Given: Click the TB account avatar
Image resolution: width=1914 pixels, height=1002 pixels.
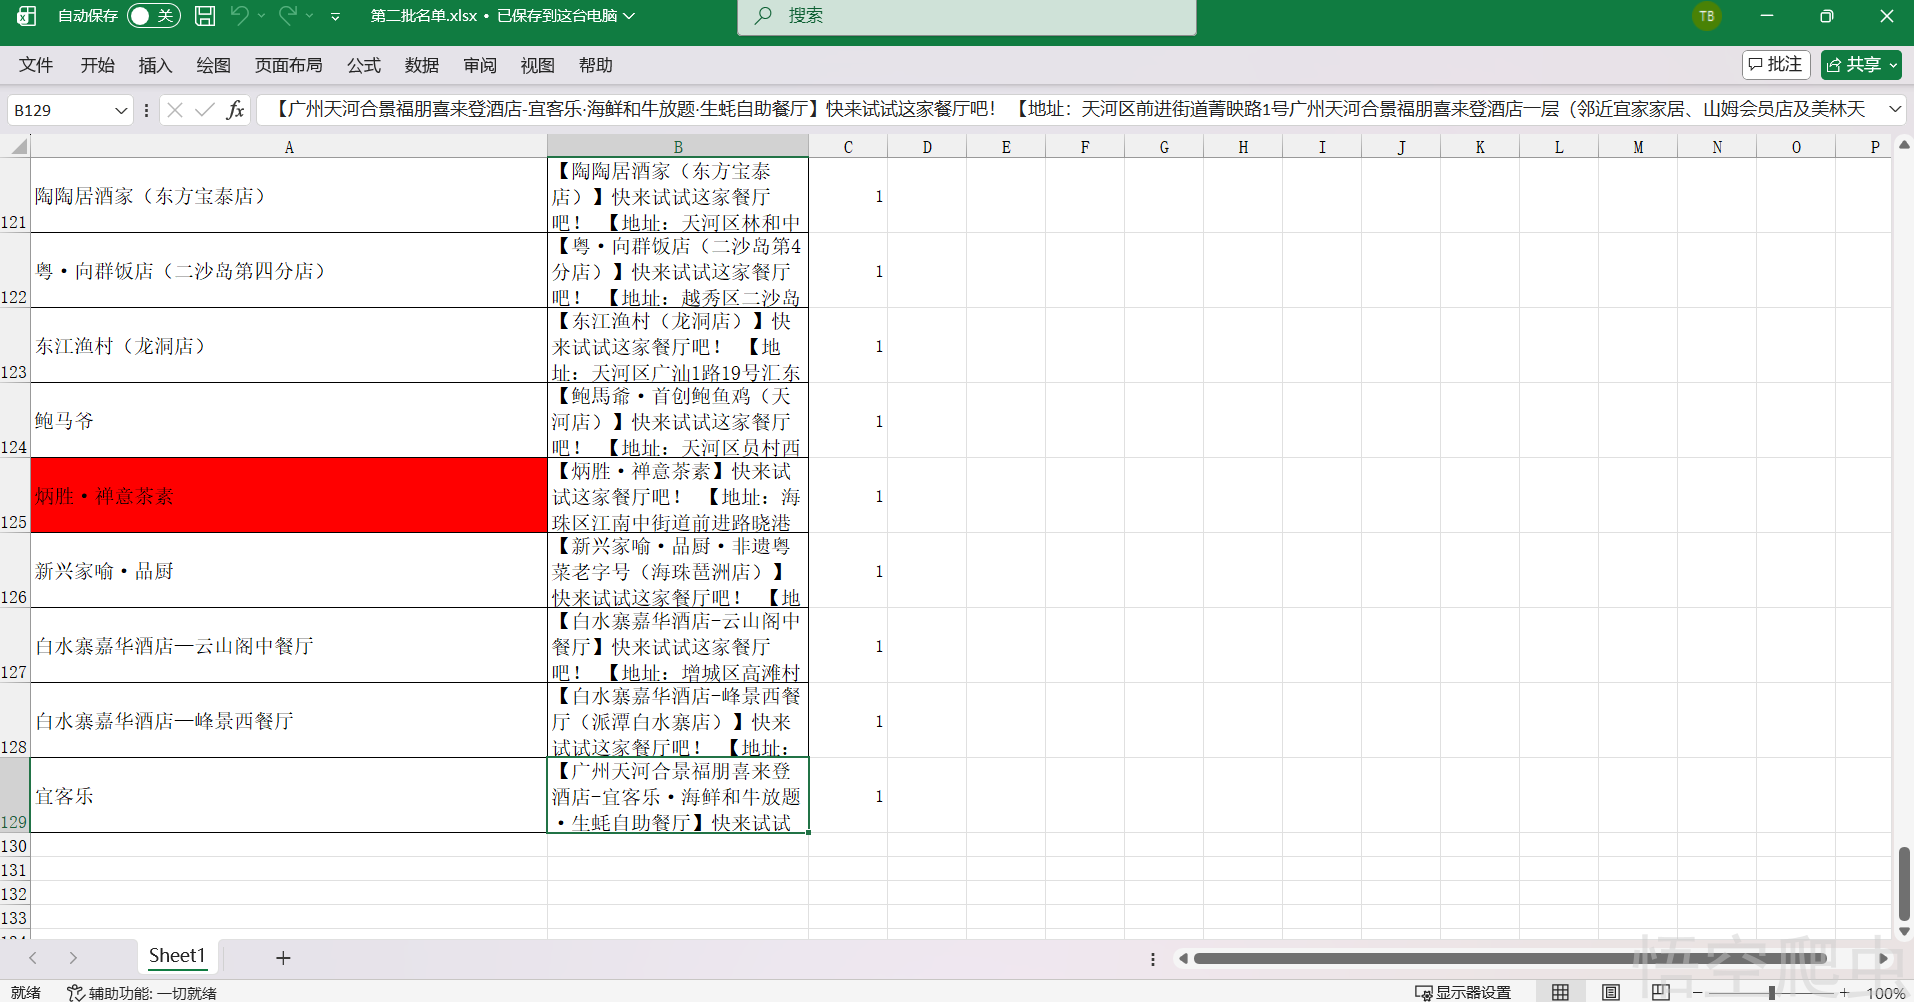Looking at the screenshot, I should (1706, 16).
